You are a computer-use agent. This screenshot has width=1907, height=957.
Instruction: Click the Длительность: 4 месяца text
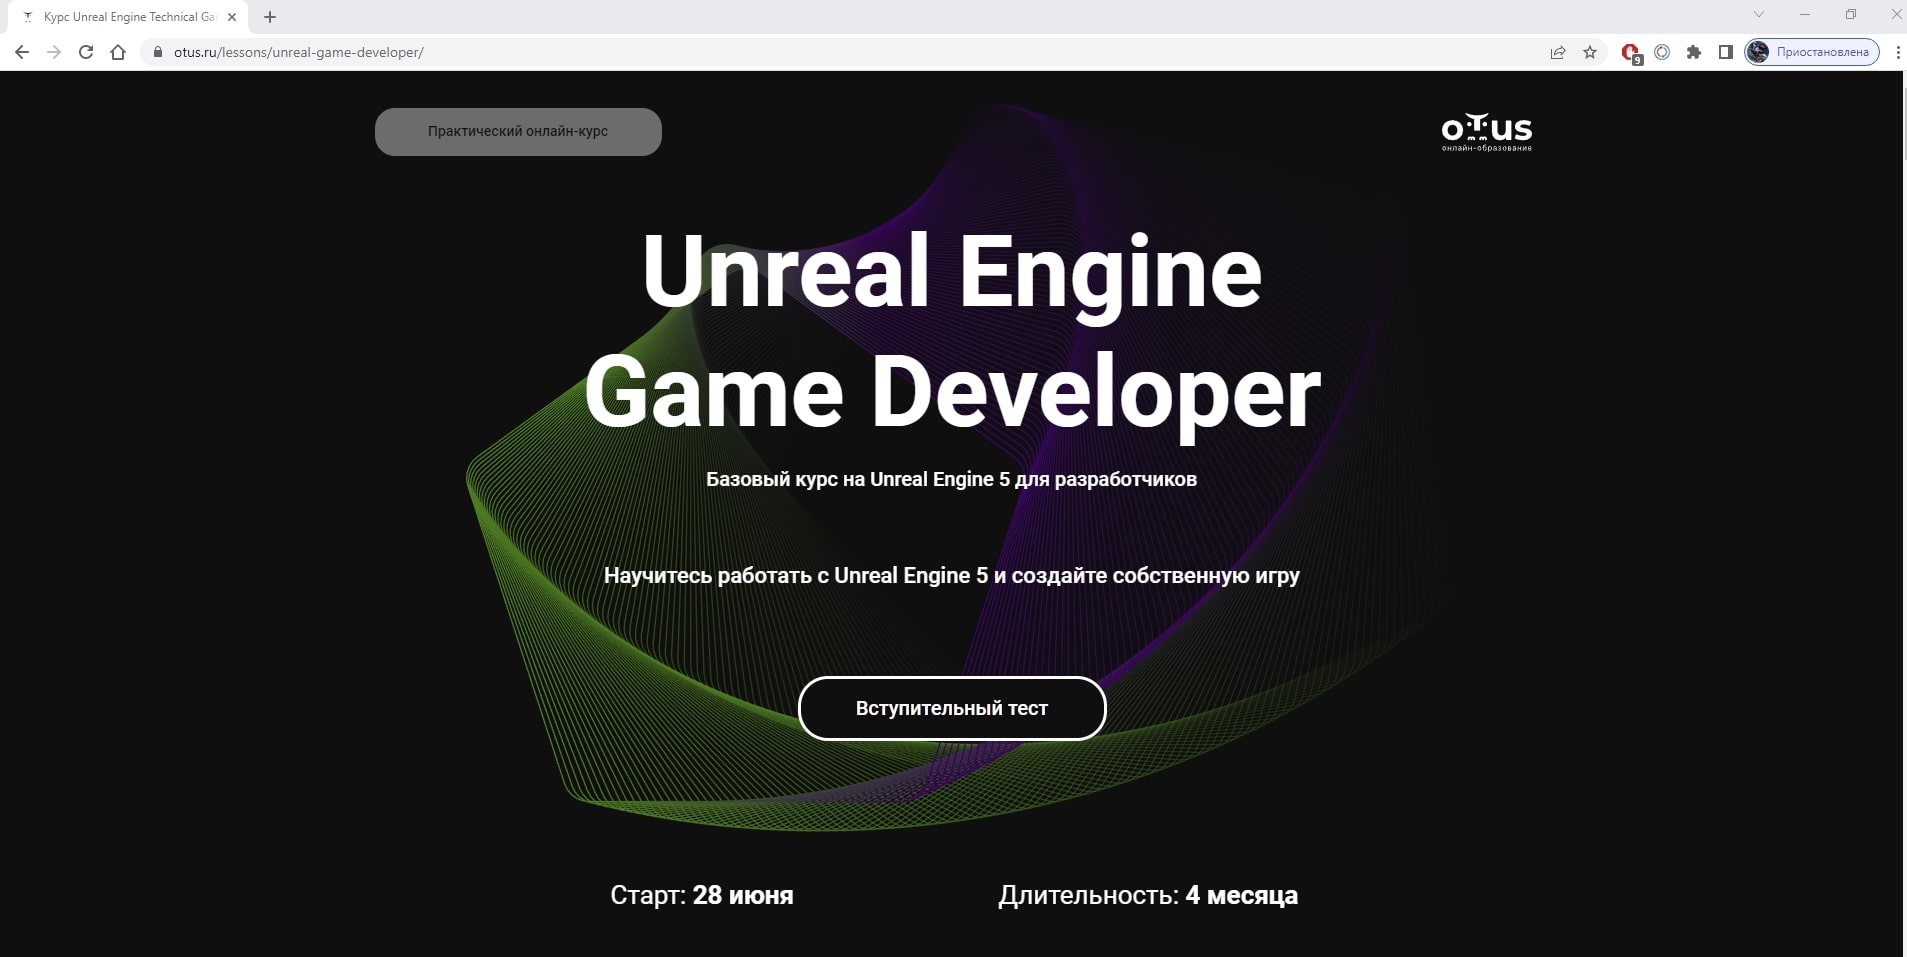click(x=1148, y=895)
